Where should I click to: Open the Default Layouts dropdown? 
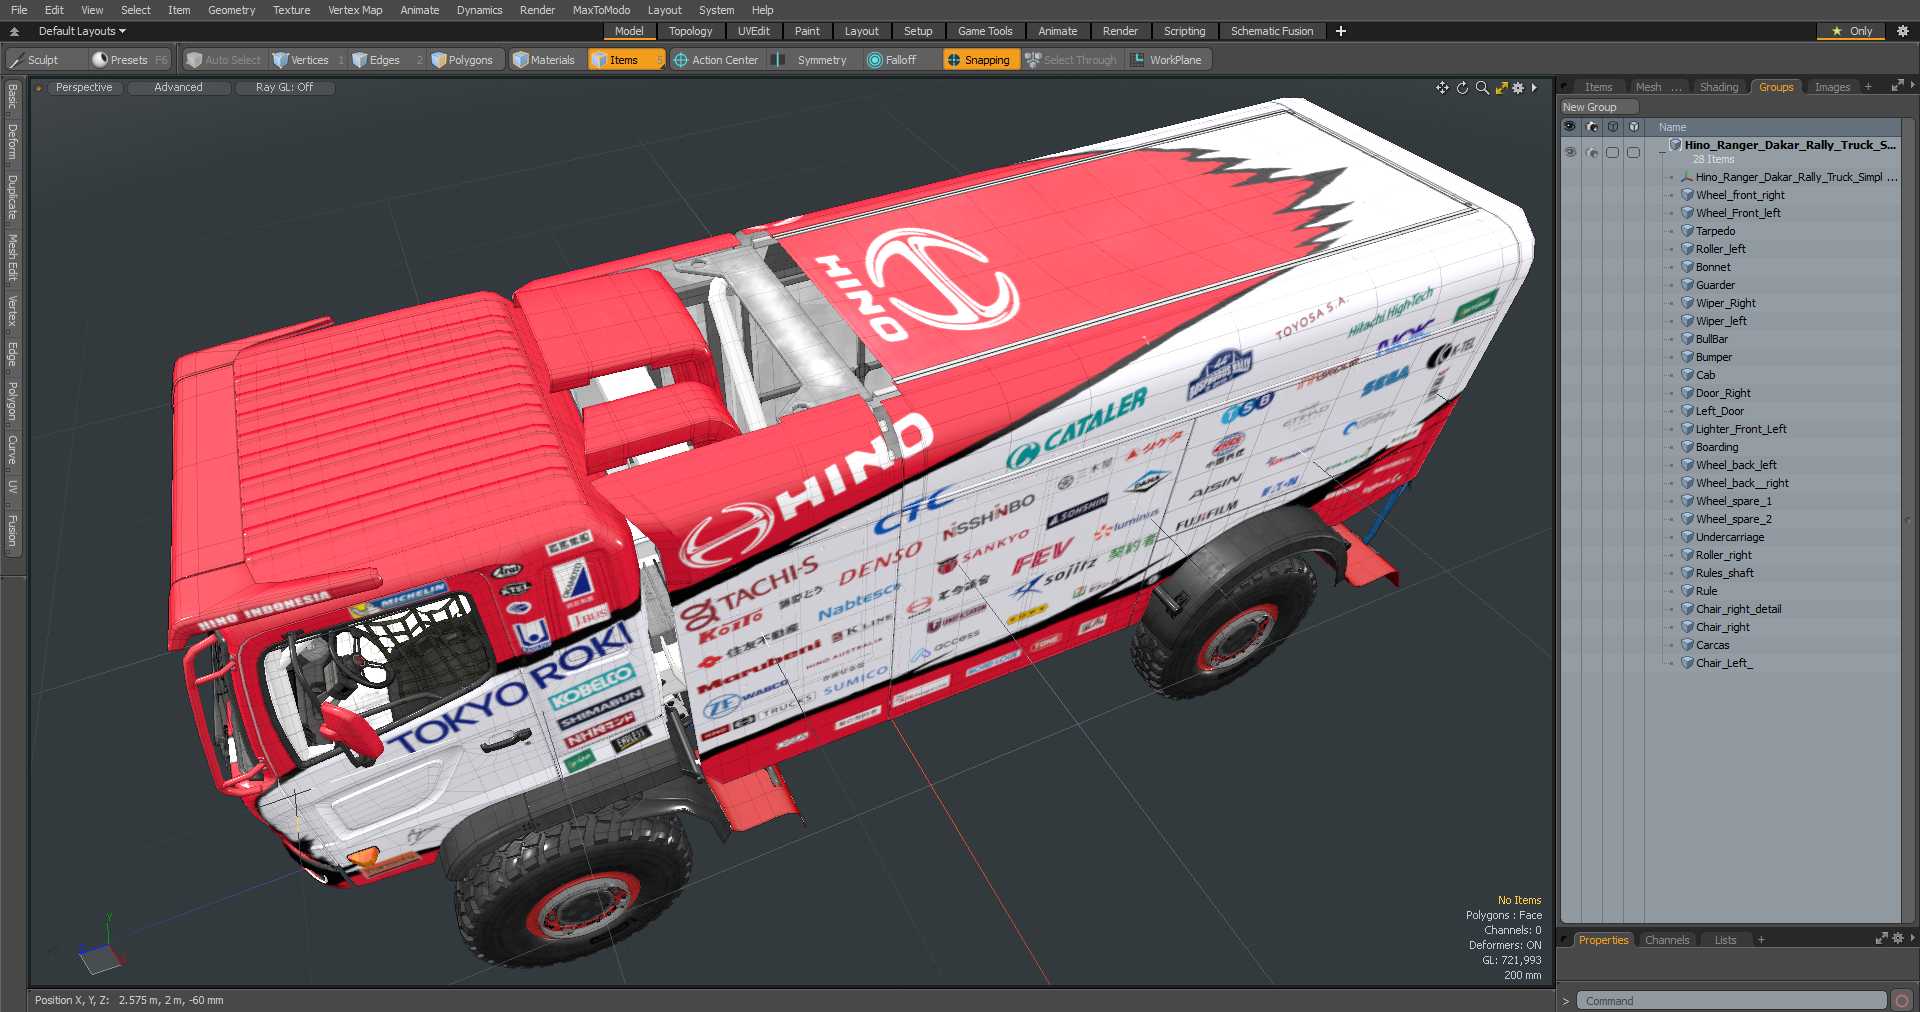(82, 31)
